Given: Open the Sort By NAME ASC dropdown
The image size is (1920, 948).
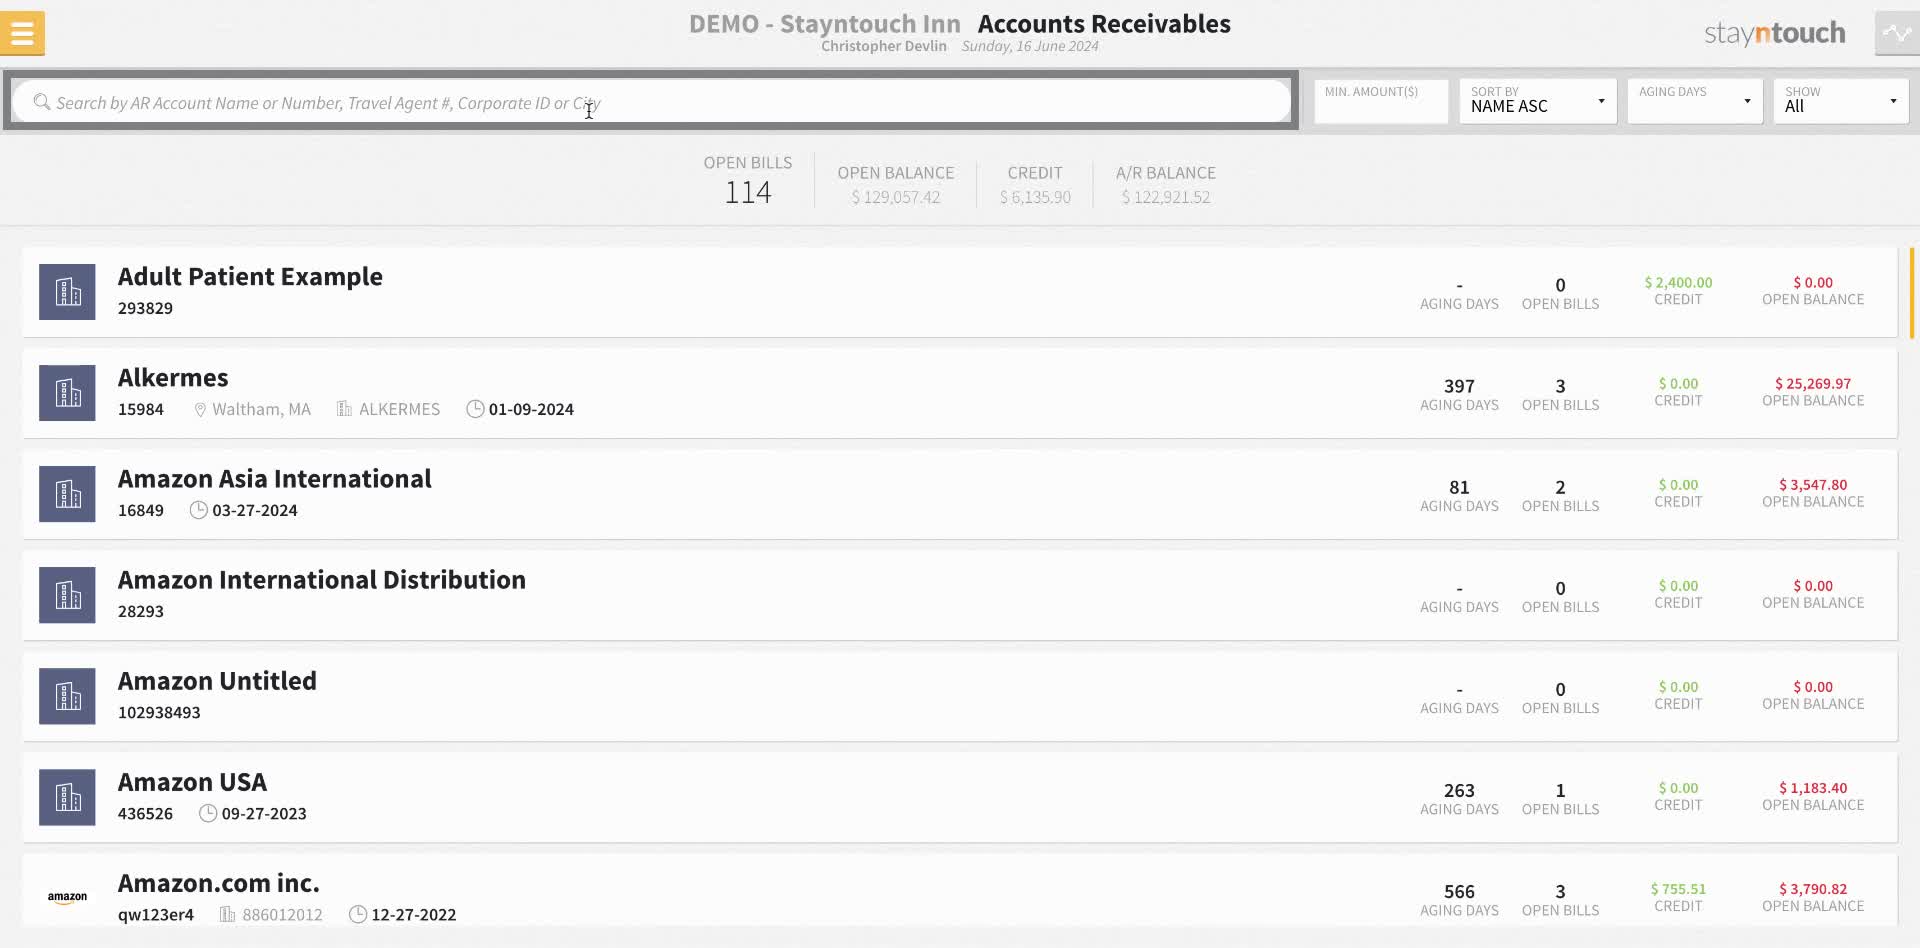Looking at the screenshot, I should point(1537,102).
